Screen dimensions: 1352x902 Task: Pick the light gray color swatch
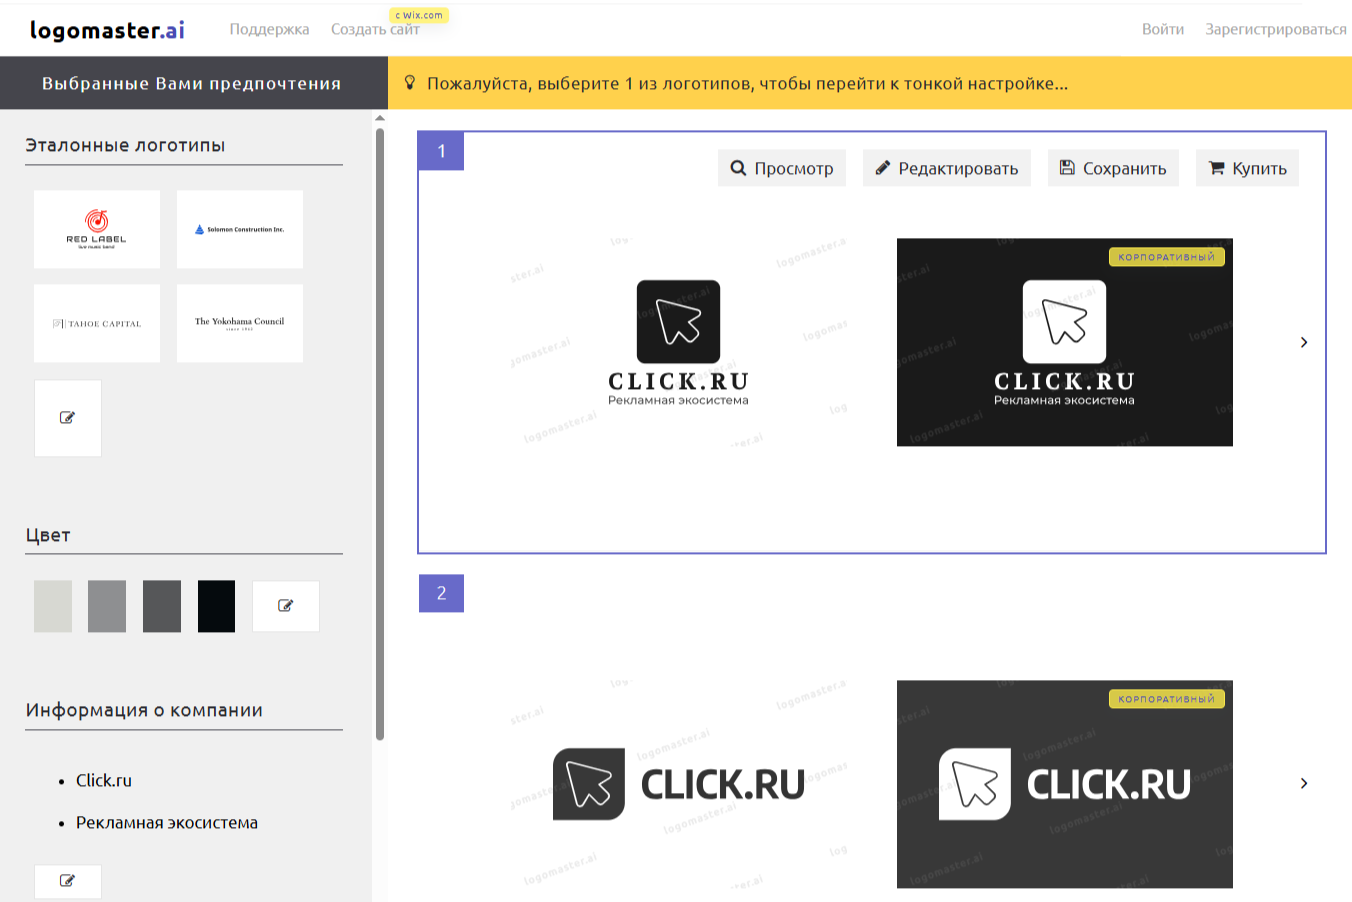(x=53, y=606)
